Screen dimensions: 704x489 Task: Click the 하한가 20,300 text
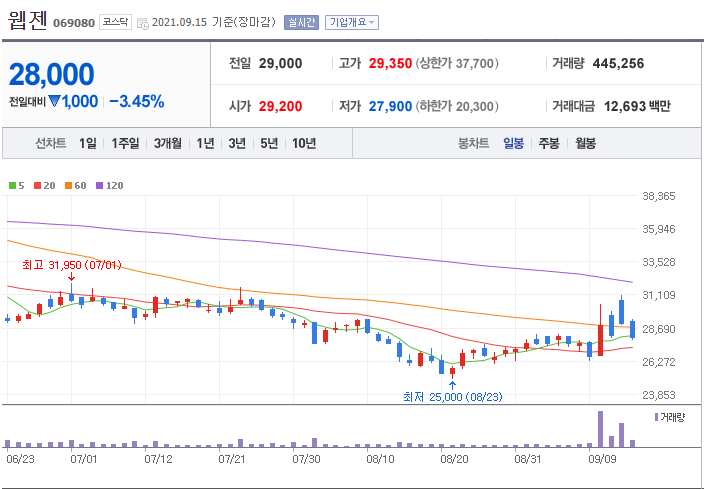pos(457,107)
